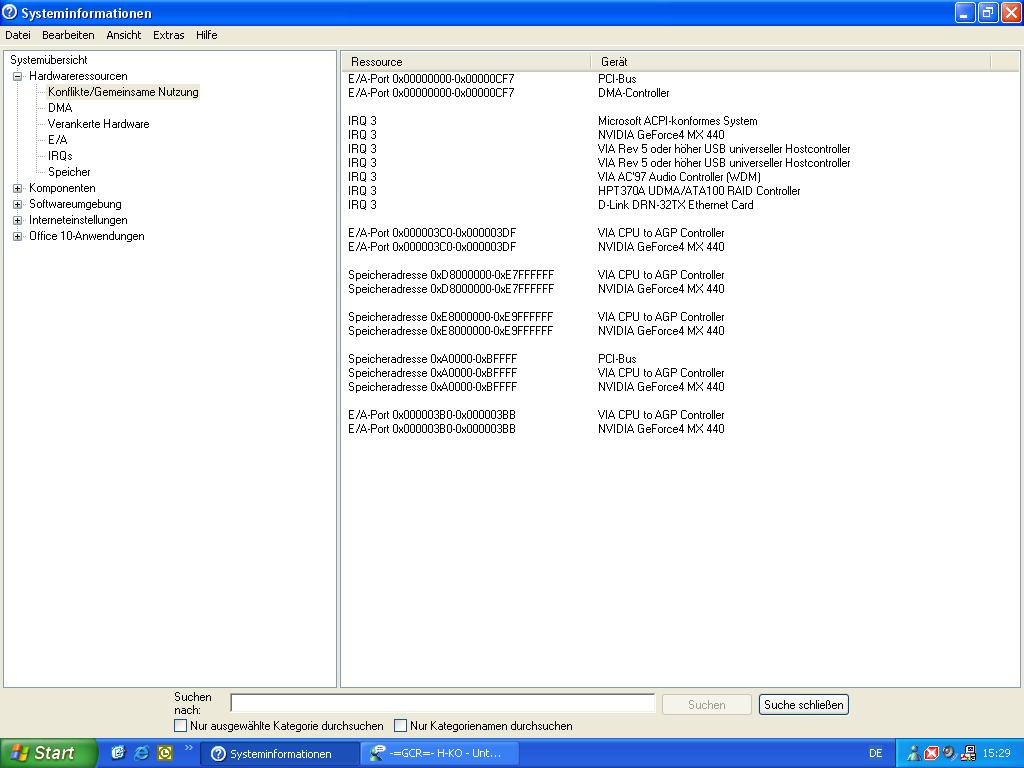Check Nur Kategorienamen durchsuchen
The width and height of the screenshot is (1024, 768).
[400, 726]
